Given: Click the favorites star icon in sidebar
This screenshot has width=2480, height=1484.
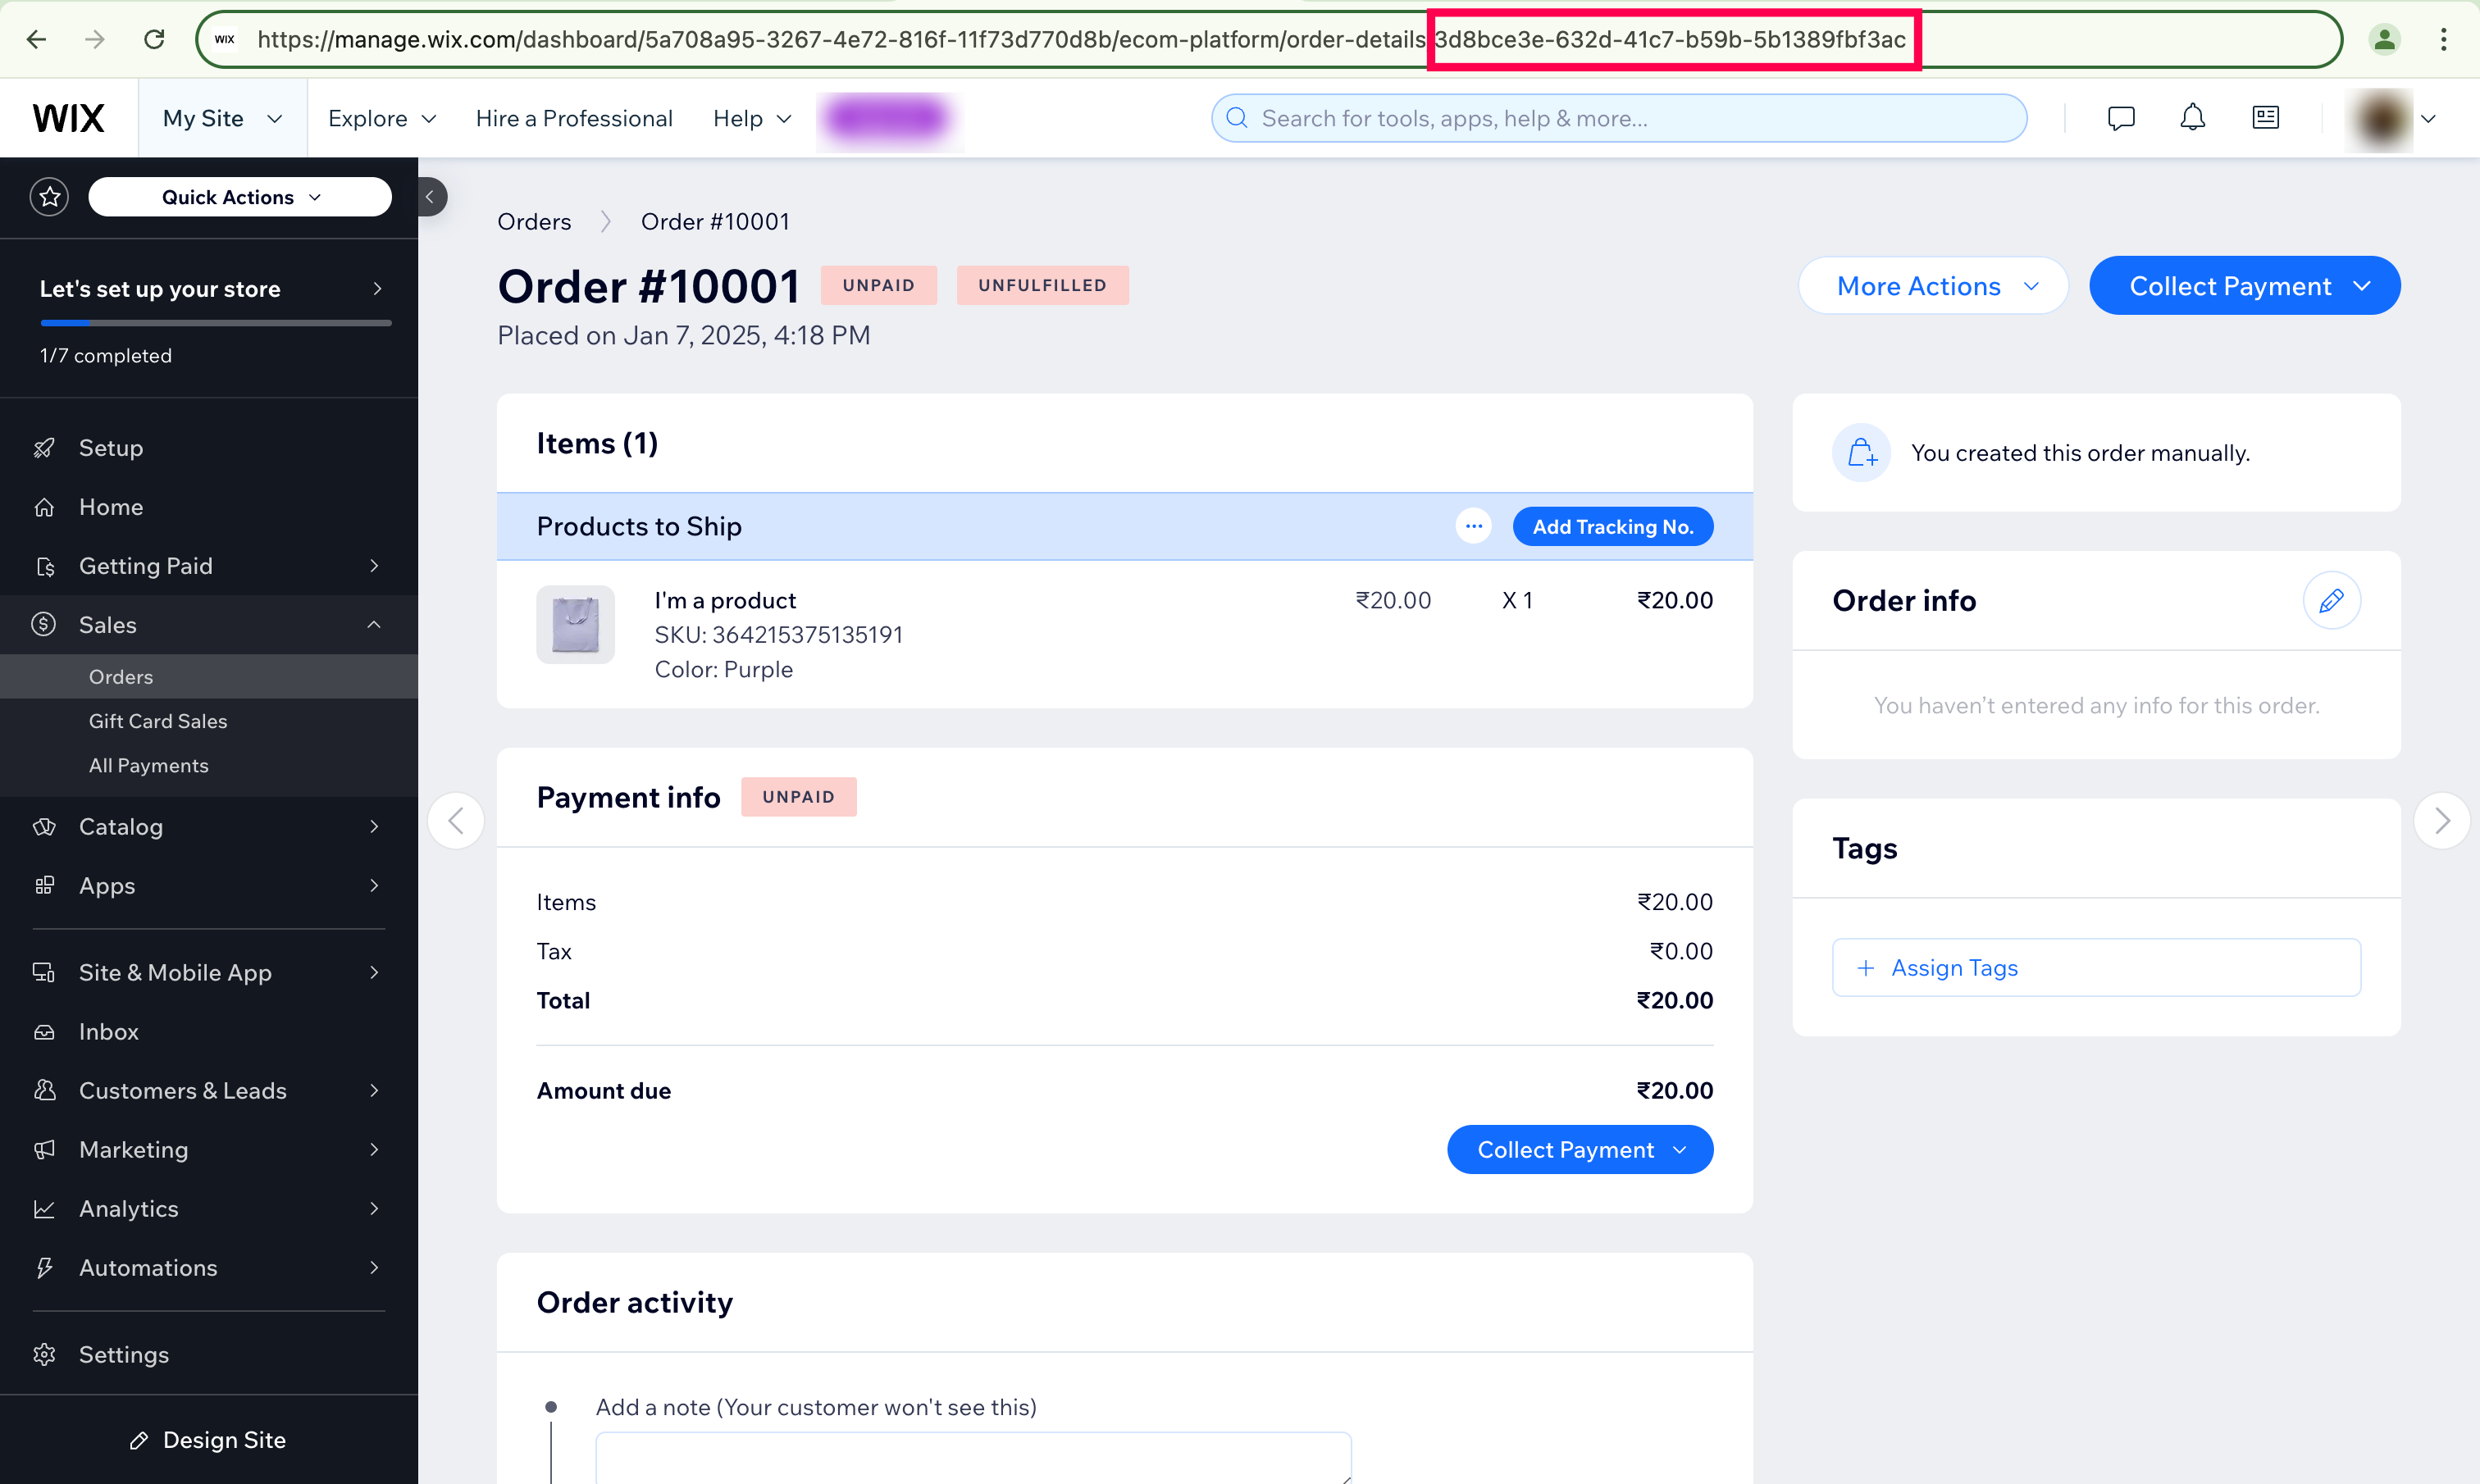Looking at the screenshot, I should 49,197.
